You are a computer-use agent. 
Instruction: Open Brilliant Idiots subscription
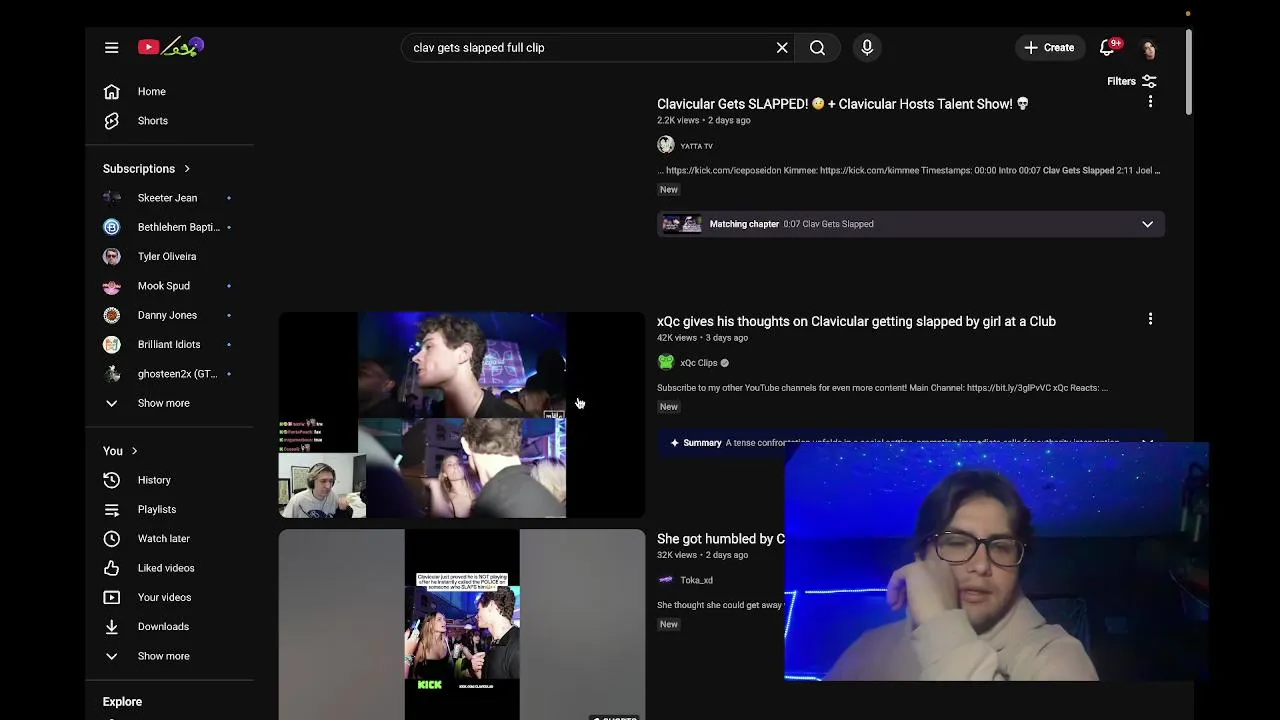coord(170,344)
